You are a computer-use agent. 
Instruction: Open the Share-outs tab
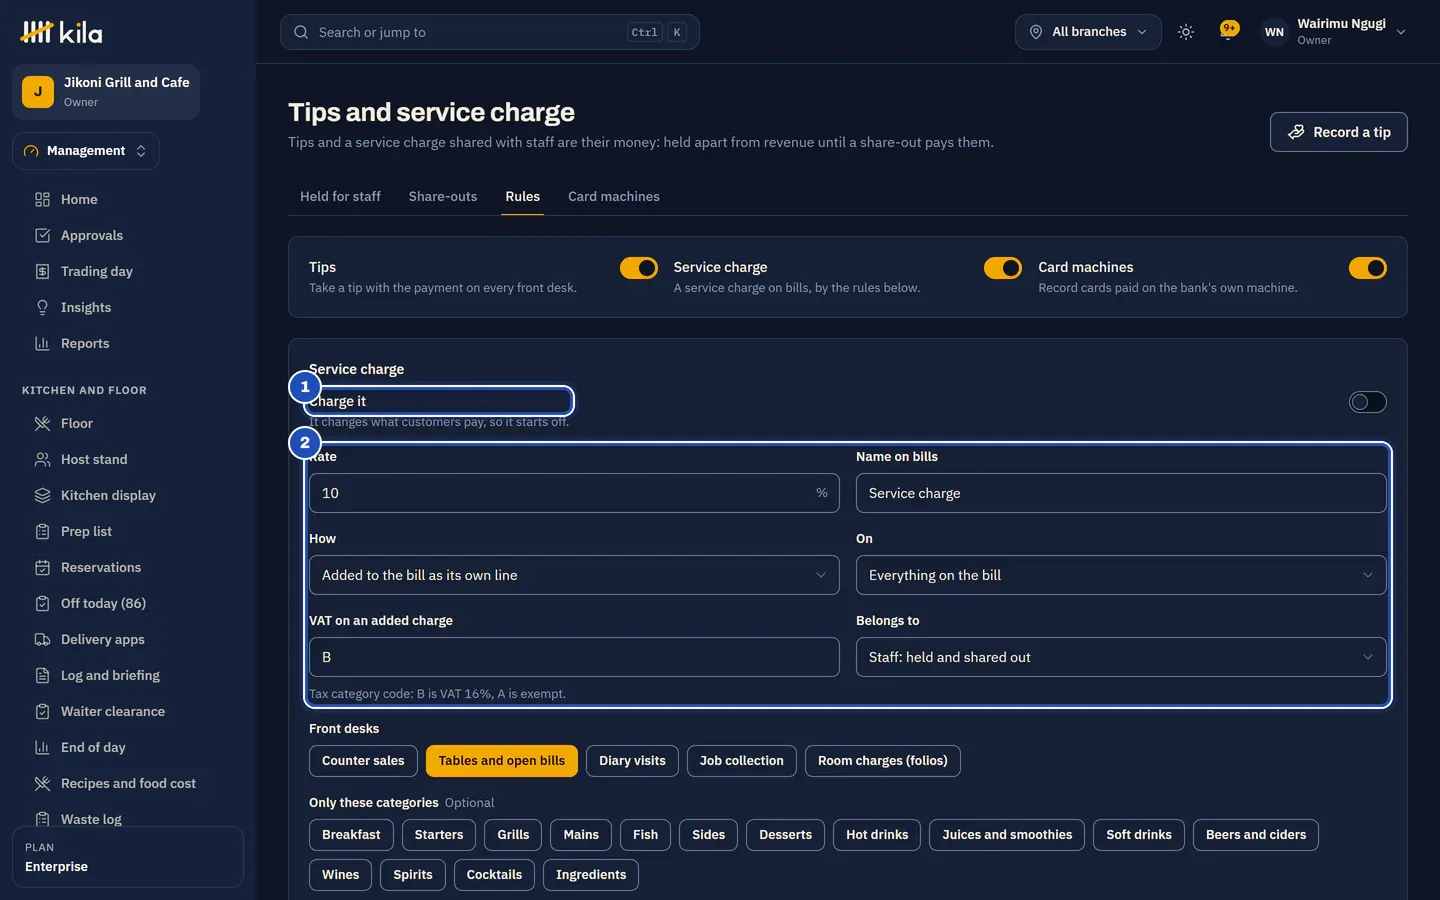click(x=443, y=197)
